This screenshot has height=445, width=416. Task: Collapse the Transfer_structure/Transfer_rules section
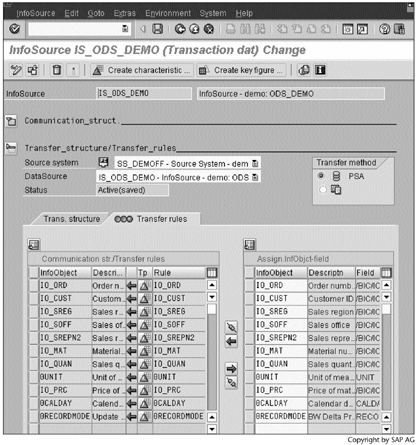[11, 148]
